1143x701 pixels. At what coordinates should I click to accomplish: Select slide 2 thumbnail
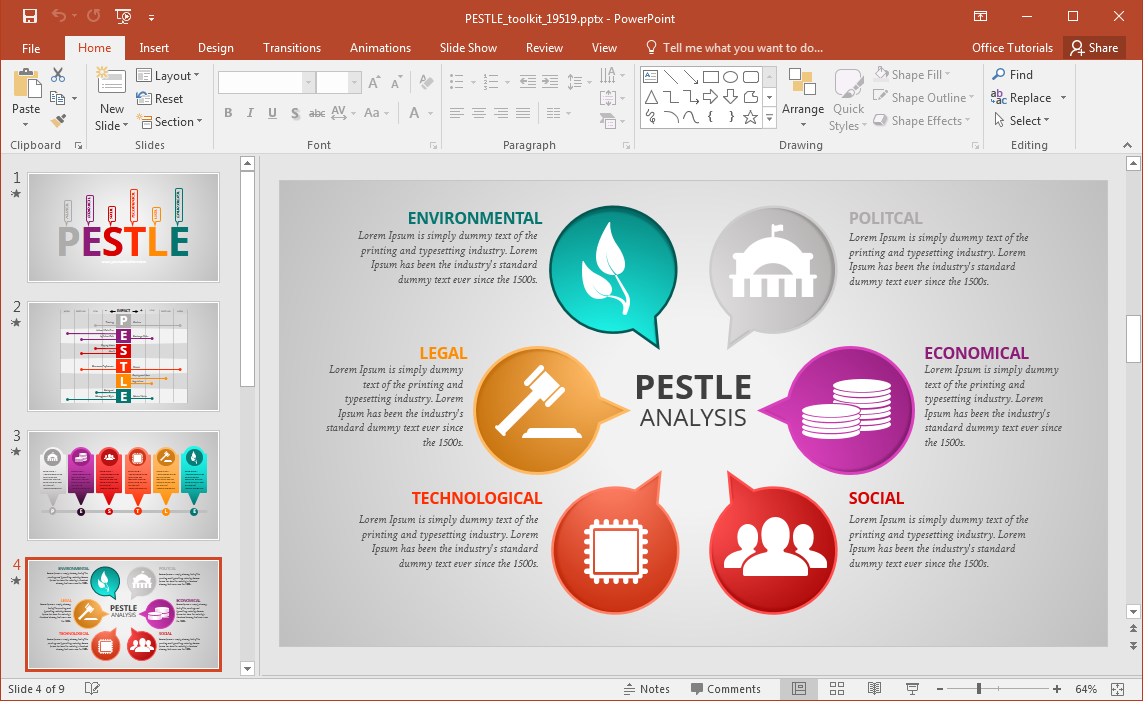click(123, 356)
